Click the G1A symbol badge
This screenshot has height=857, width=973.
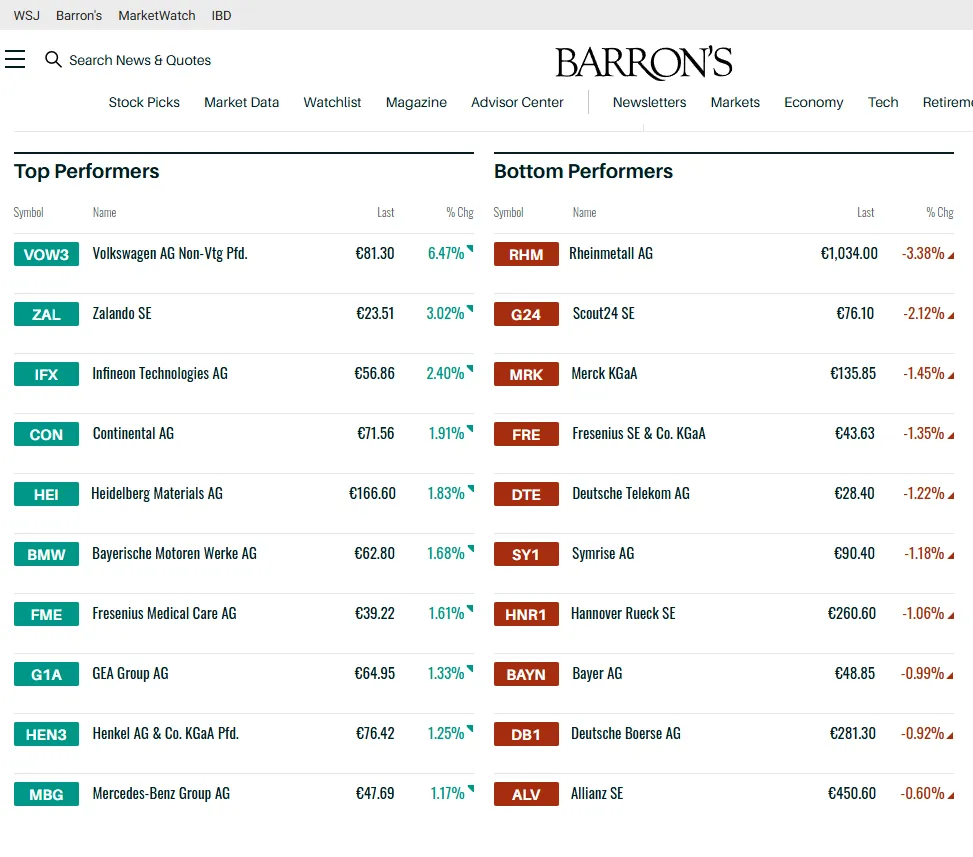click(x=47, y=674)
